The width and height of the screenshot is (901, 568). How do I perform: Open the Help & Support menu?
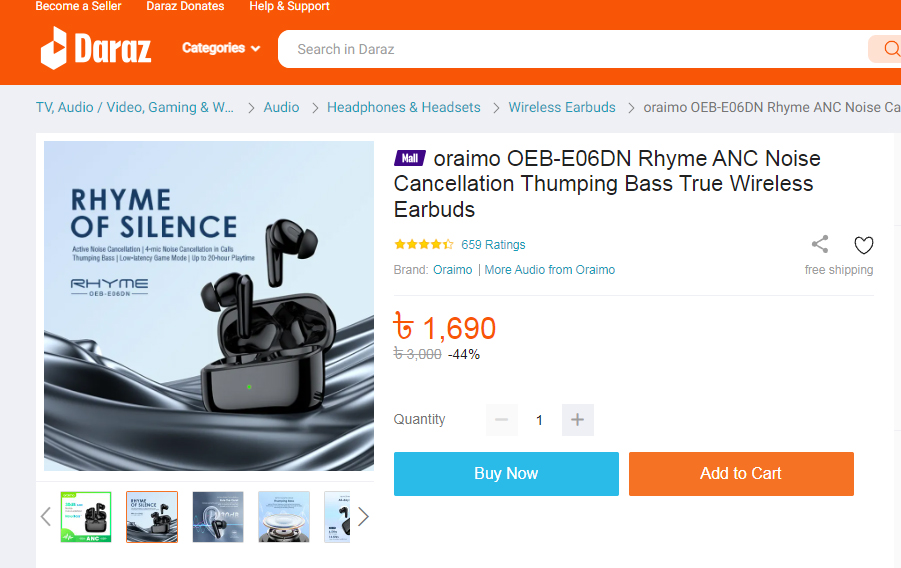(x=289, y=6)
